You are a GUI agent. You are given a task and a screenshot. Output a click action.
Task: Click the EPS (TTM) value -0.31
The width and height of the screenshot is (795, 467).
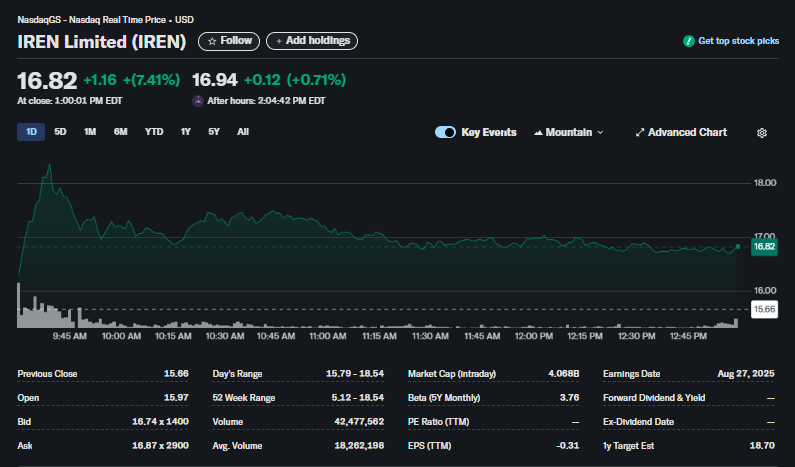pos(567,446)
